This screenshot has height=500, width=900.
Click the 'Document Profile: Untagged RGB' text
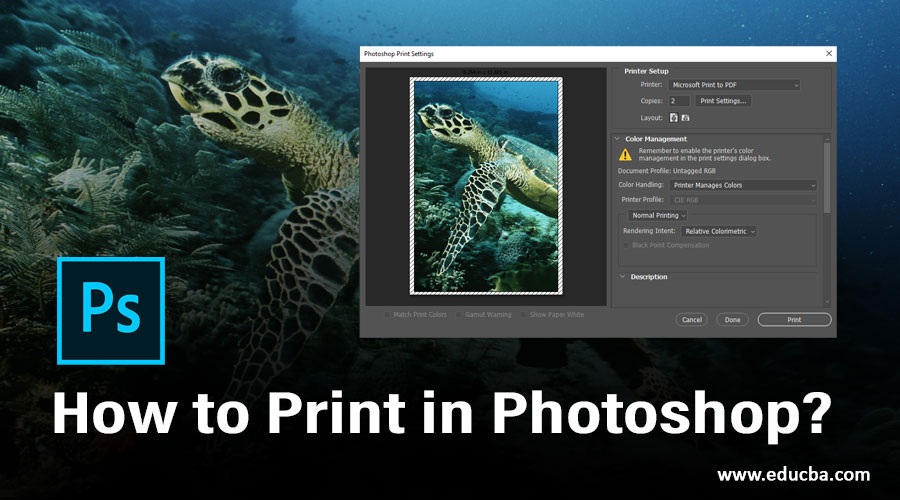point(667,171)
